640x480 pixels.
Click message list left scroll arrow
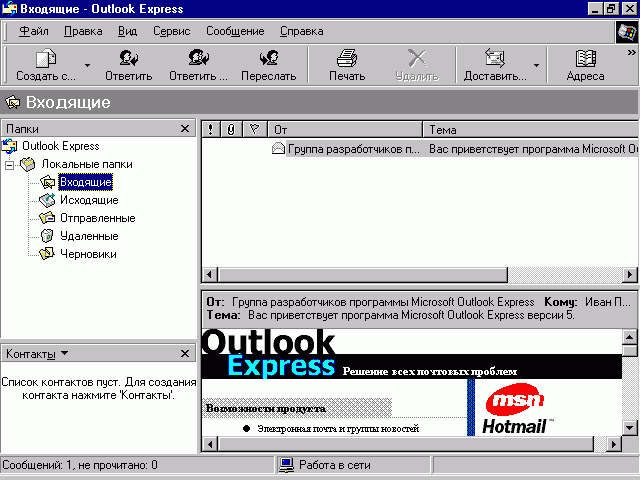tap(210, 275)
